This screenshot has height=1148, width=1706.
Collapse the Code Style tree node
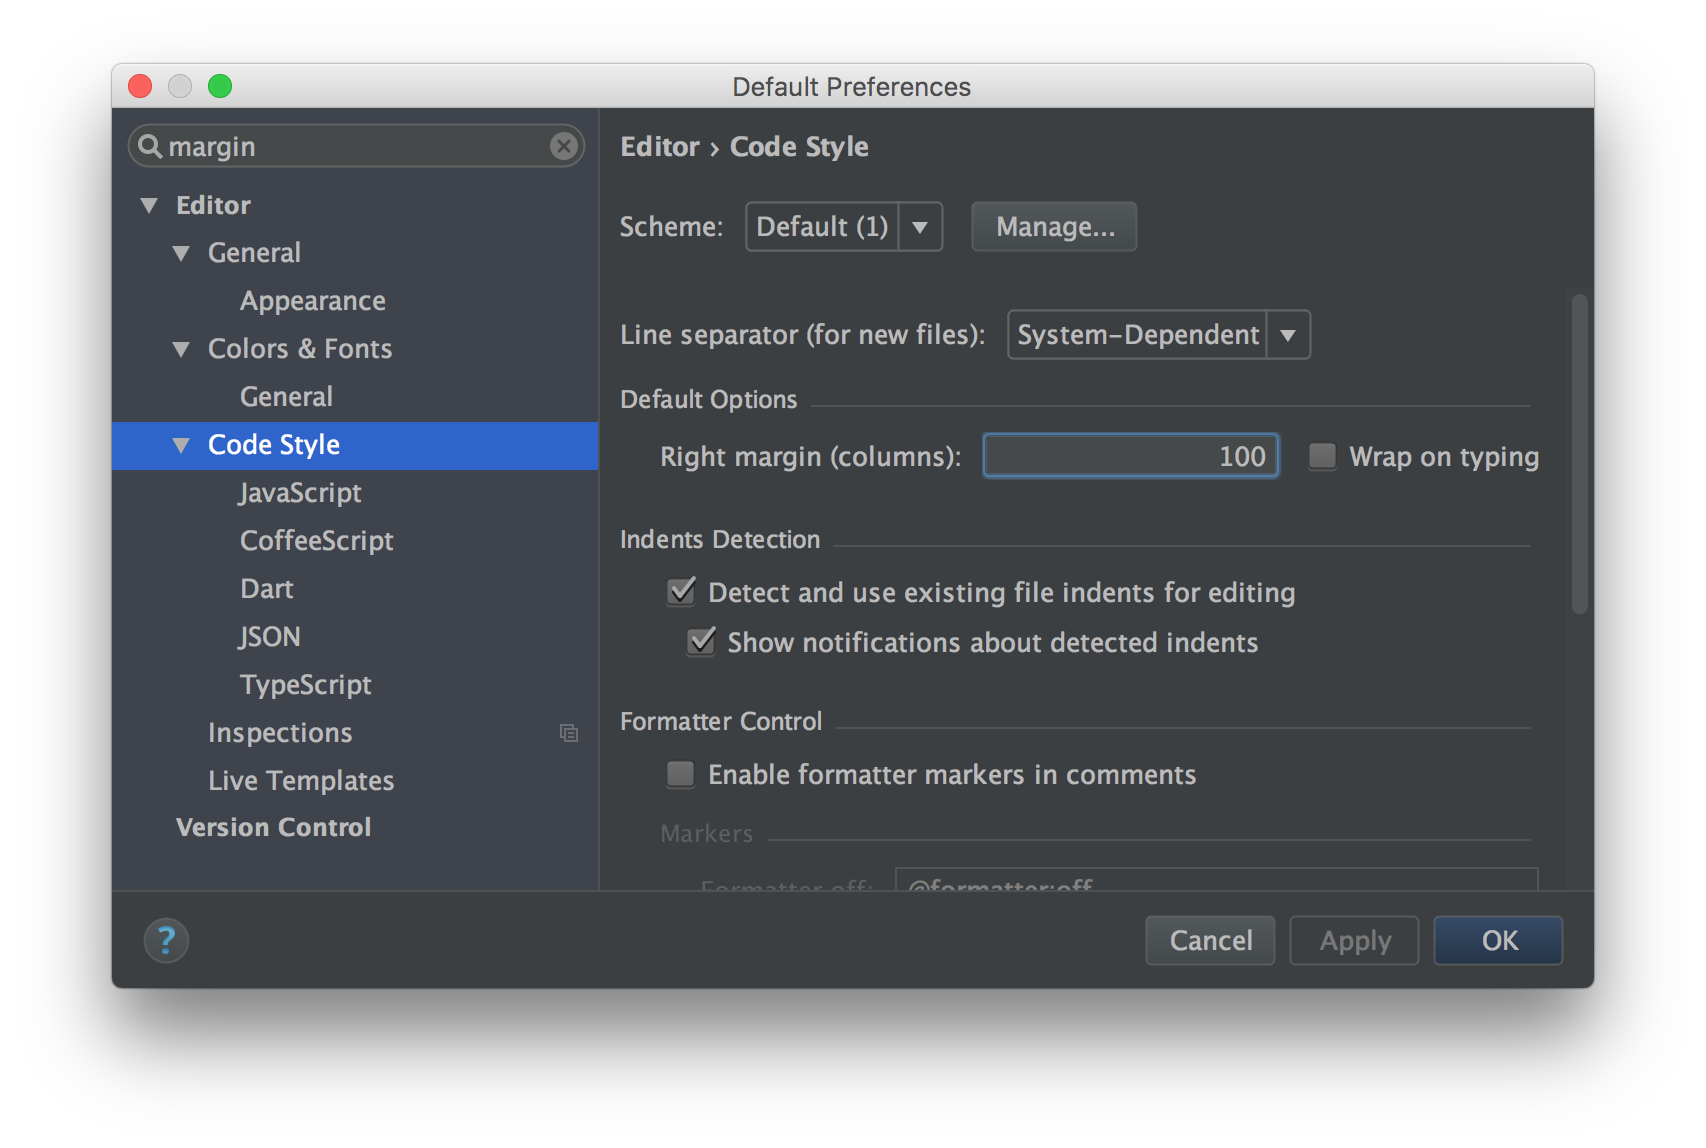pos(181,445)
